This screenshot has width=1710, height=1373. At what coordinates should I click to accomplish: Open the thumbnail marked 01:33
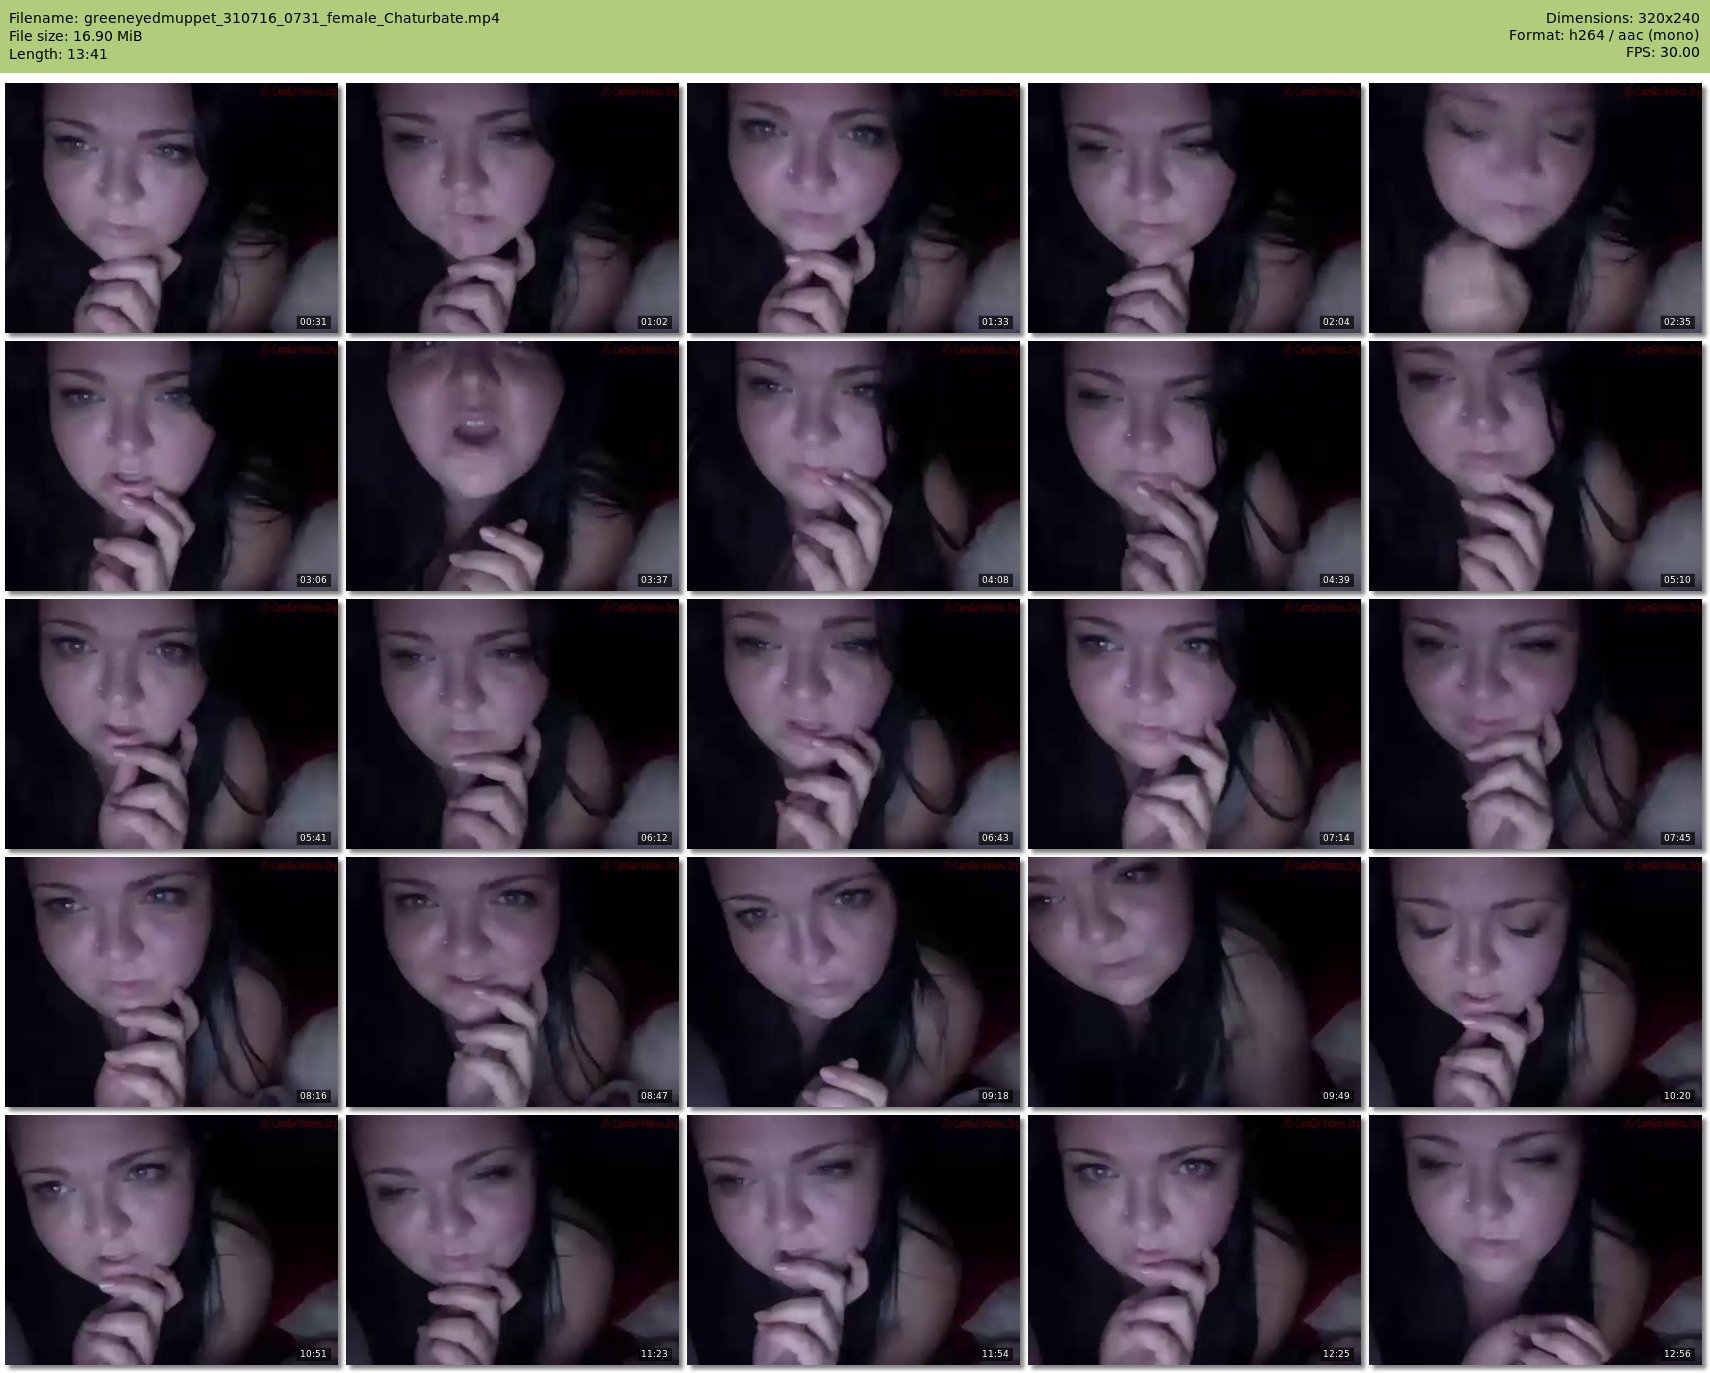tap(854, 208)
